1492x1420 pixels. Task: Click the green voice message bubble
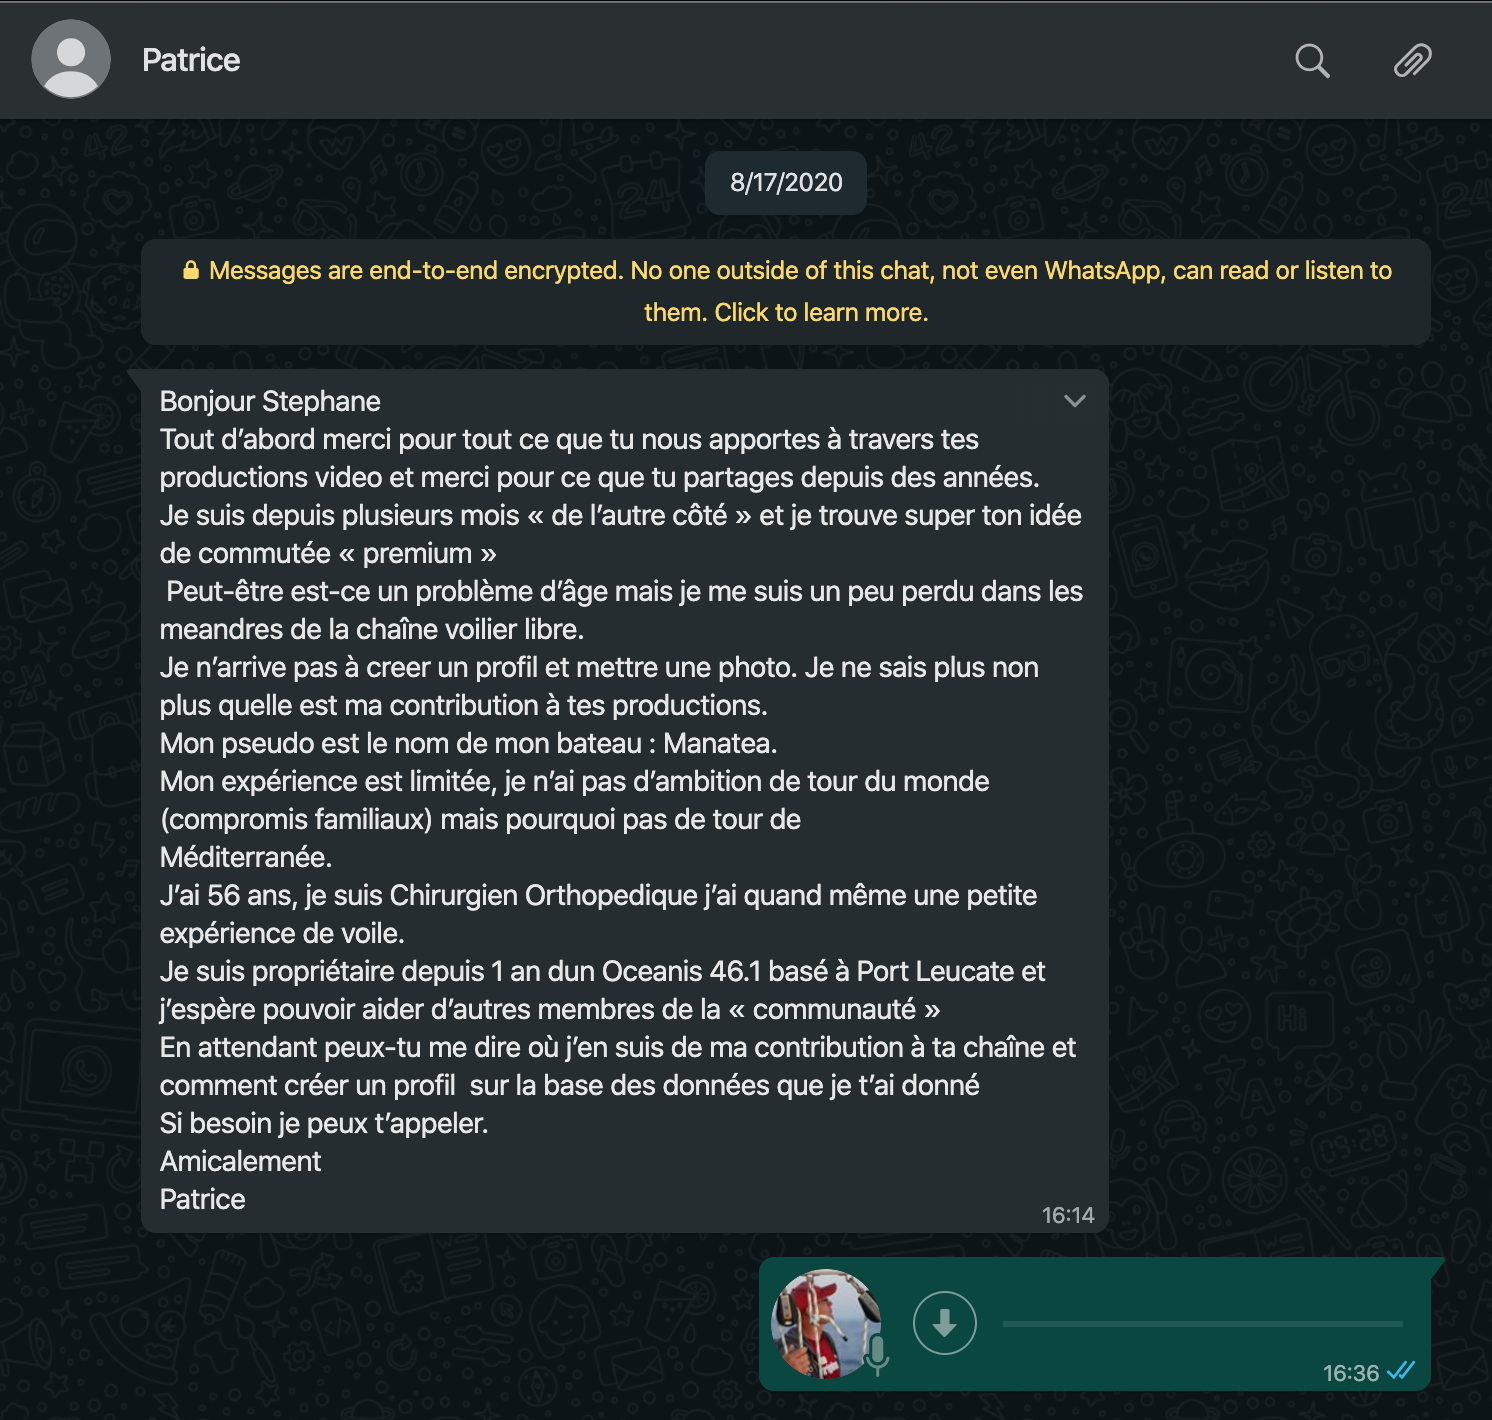click(x=1095, y=1324)
